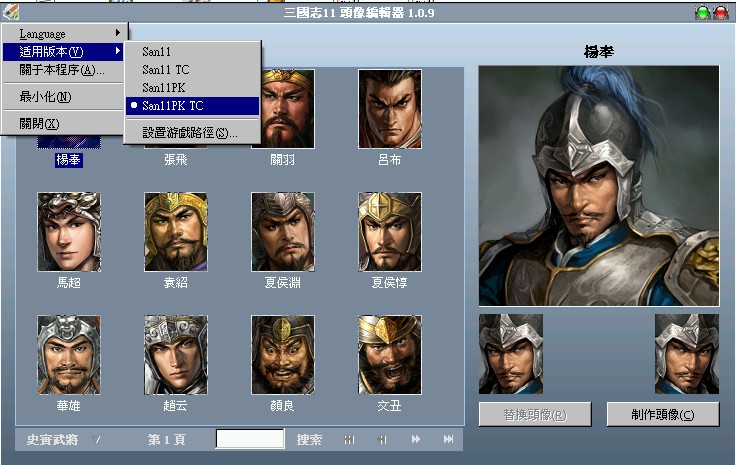Click the large 楊奉 portrait preview
This screenshot has height=465, width=736.
click(599, 186)
